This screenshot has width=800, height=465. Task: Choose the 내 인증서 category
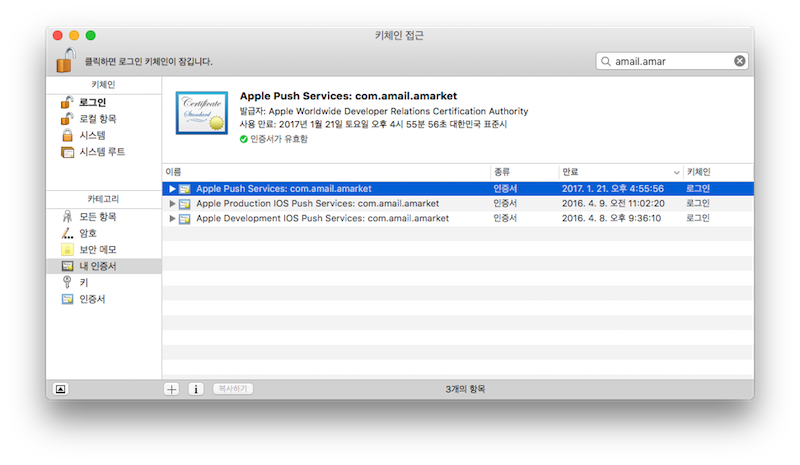[104, 266]
